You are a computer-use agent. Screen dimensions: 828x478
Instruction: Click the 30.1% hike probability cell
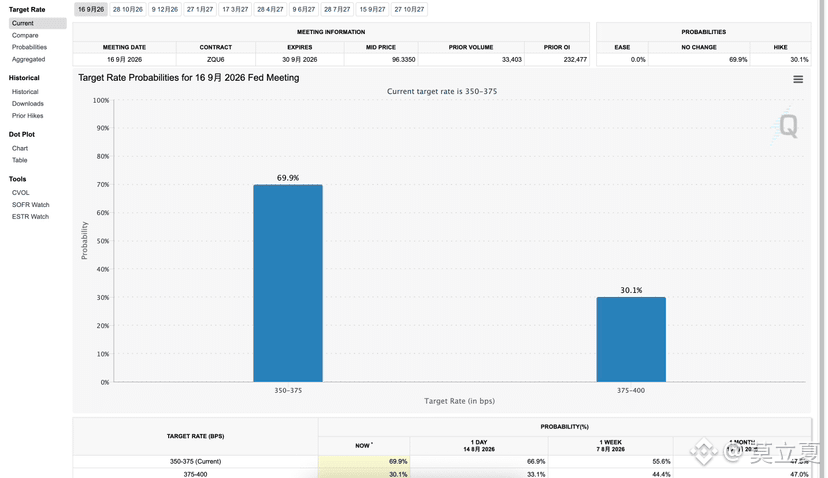tap(780, 60)
